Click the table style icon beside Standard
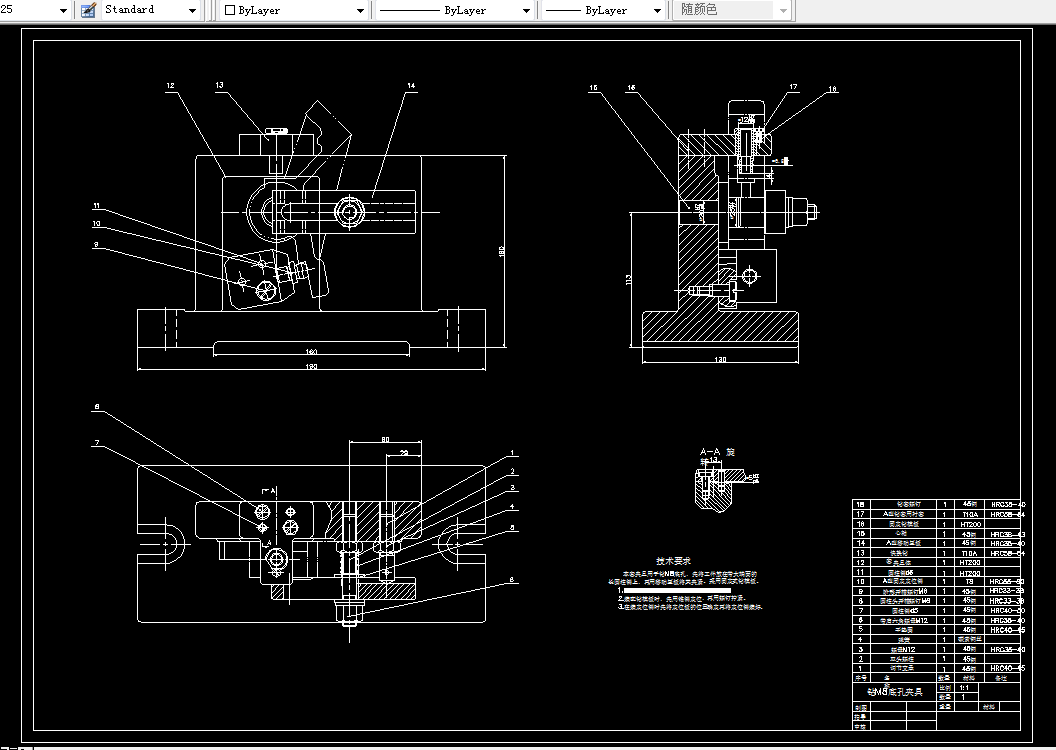Image resolution: width=1056 pixels, height=750 pixels. click(x=88, y=10)
